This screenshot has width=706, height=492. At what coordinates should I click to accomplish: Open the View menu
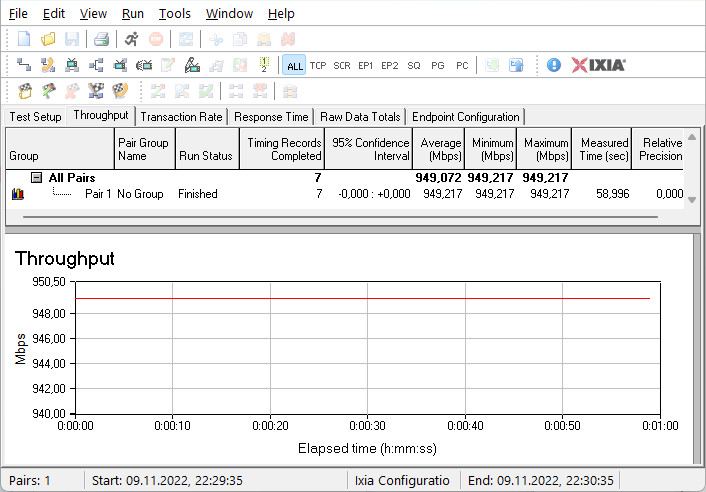93,14
